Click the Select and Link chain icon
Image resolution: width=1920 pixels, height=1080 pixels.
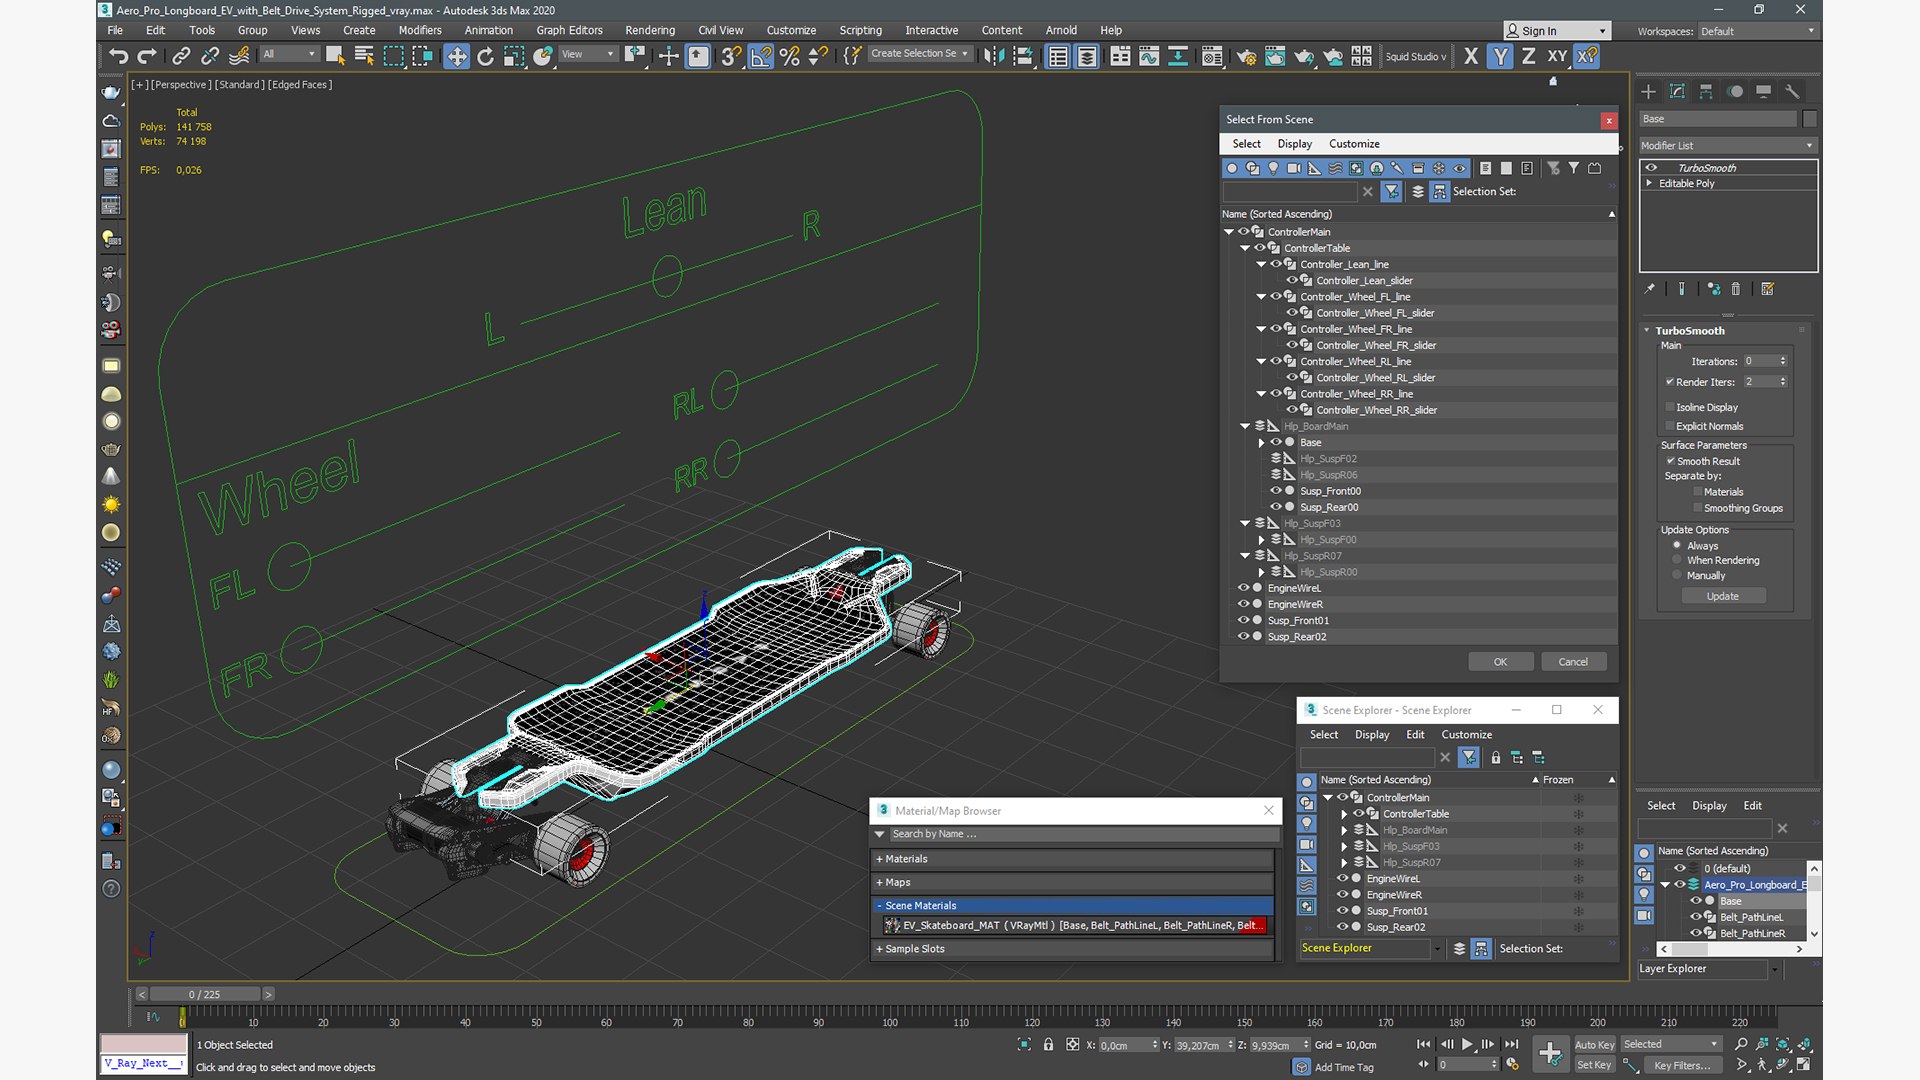[x=181, y=56]
